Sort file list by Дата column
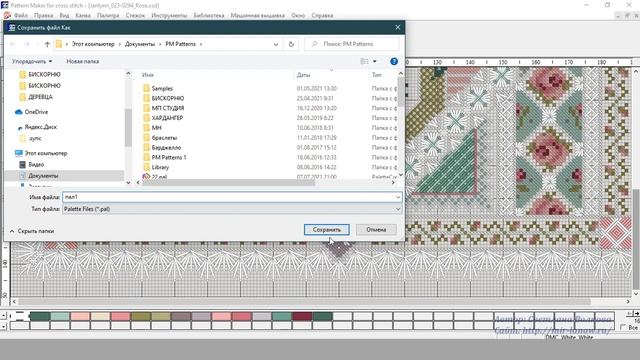The height and width of the screenshot is (360, 640). click(303, 75)
